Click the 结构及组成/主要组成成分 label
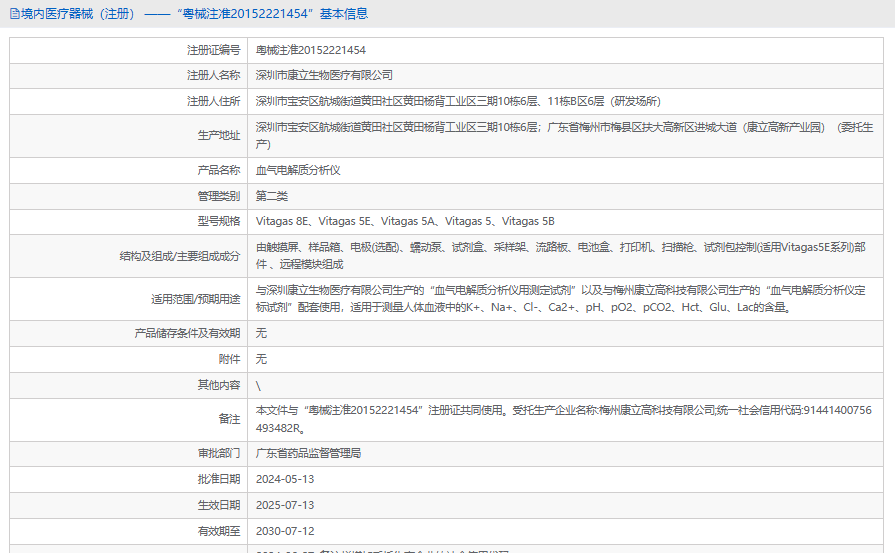This screenshot has width=895, height=553. pyautogui.click(x=180, y=256)
